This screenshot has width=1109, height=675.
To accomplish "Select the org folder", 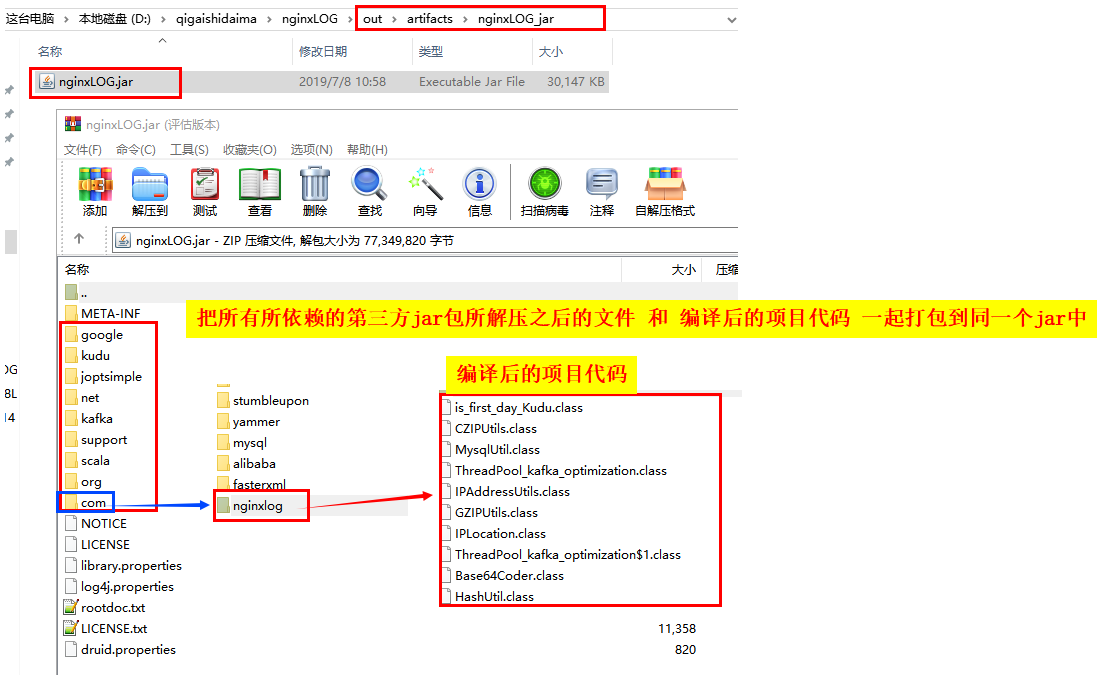I will tap(83, 482).
